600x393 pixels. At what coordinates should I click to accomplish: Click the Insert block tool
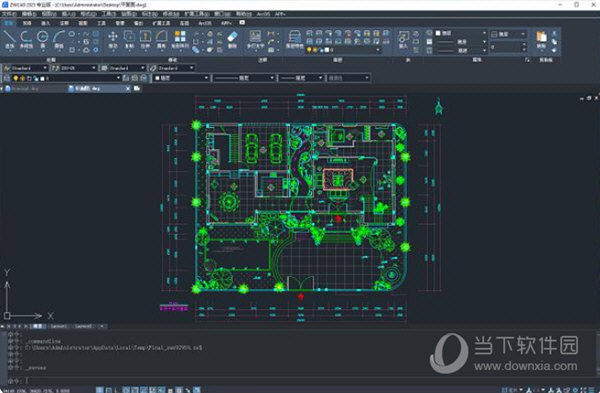click(x=403, y=40)
